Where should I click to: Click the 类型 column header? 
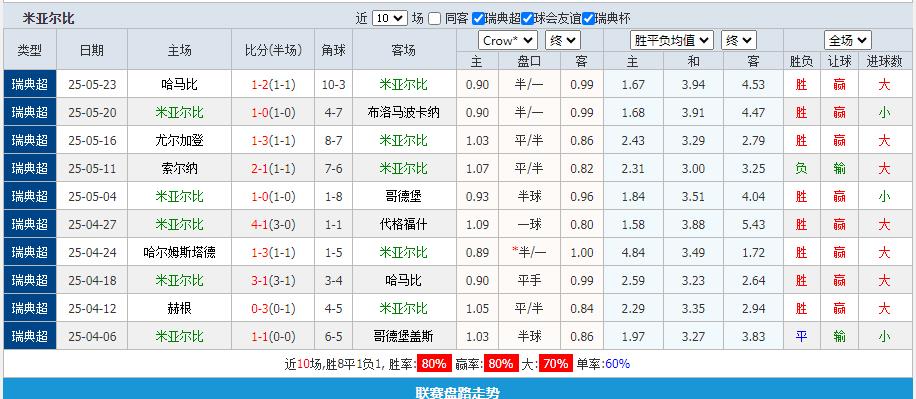[30, 50]
